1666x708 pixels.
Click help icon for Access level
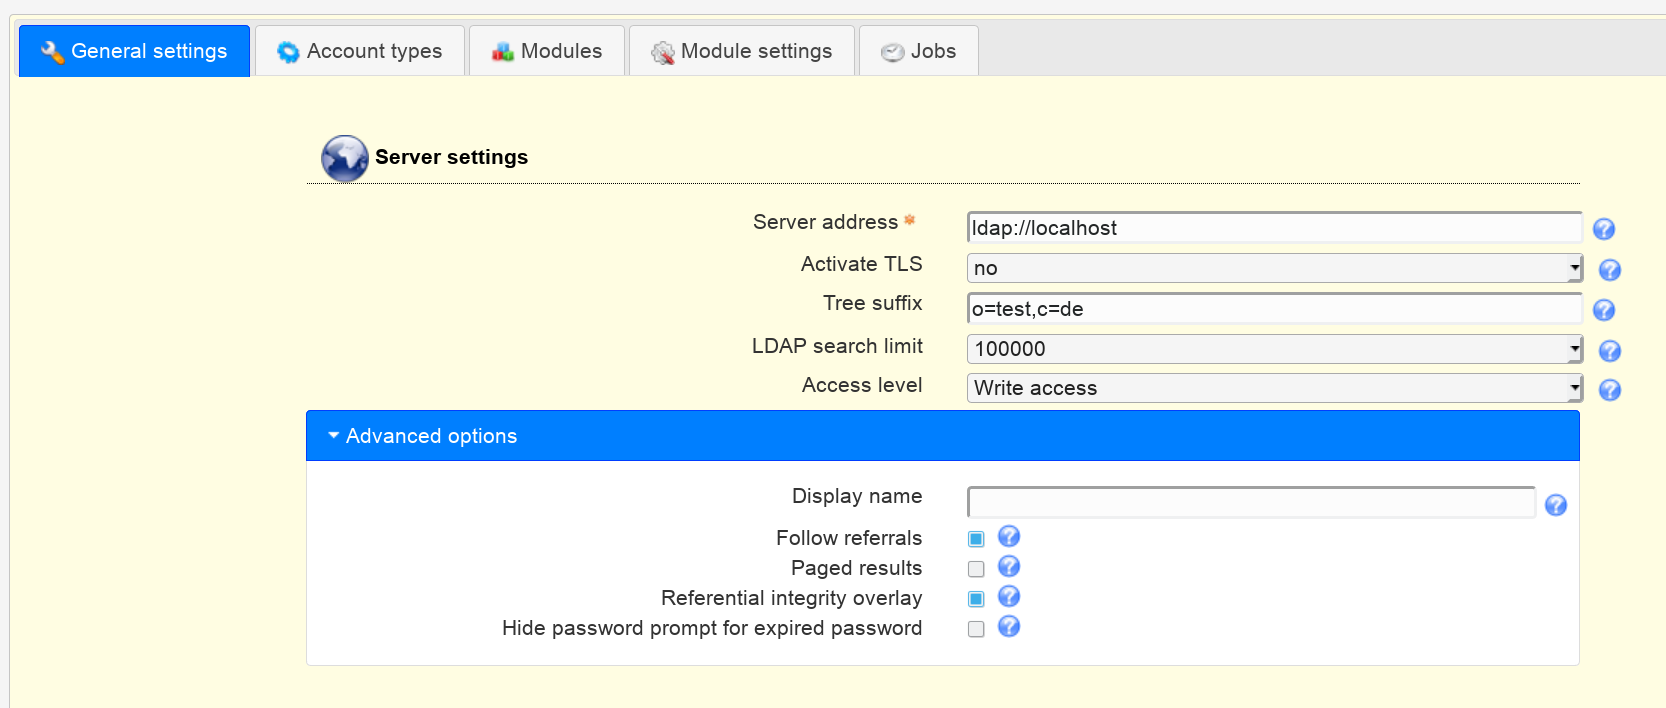(1609, 390)
